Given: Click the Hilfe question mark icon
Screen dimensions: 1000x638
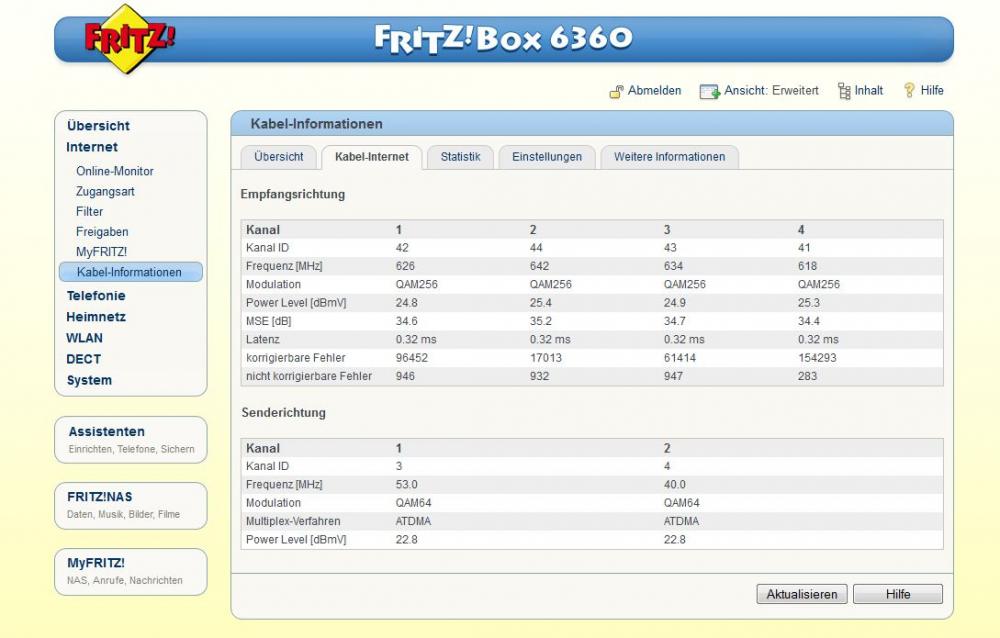Looking at the screenshot, I should pos(909,91).
